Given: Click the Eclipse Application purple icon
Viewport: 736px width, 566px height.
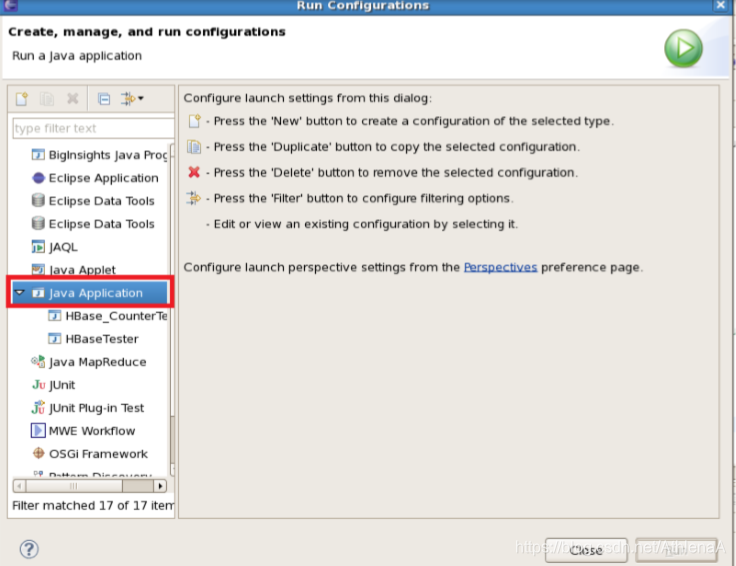Looking at the screenshot, I should click(x=38, y=178).
